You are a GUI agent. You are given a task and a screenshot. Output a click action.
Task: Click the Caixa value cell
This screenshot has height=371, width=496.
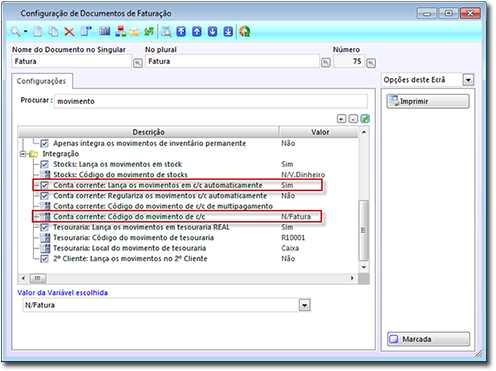point(290,248)
